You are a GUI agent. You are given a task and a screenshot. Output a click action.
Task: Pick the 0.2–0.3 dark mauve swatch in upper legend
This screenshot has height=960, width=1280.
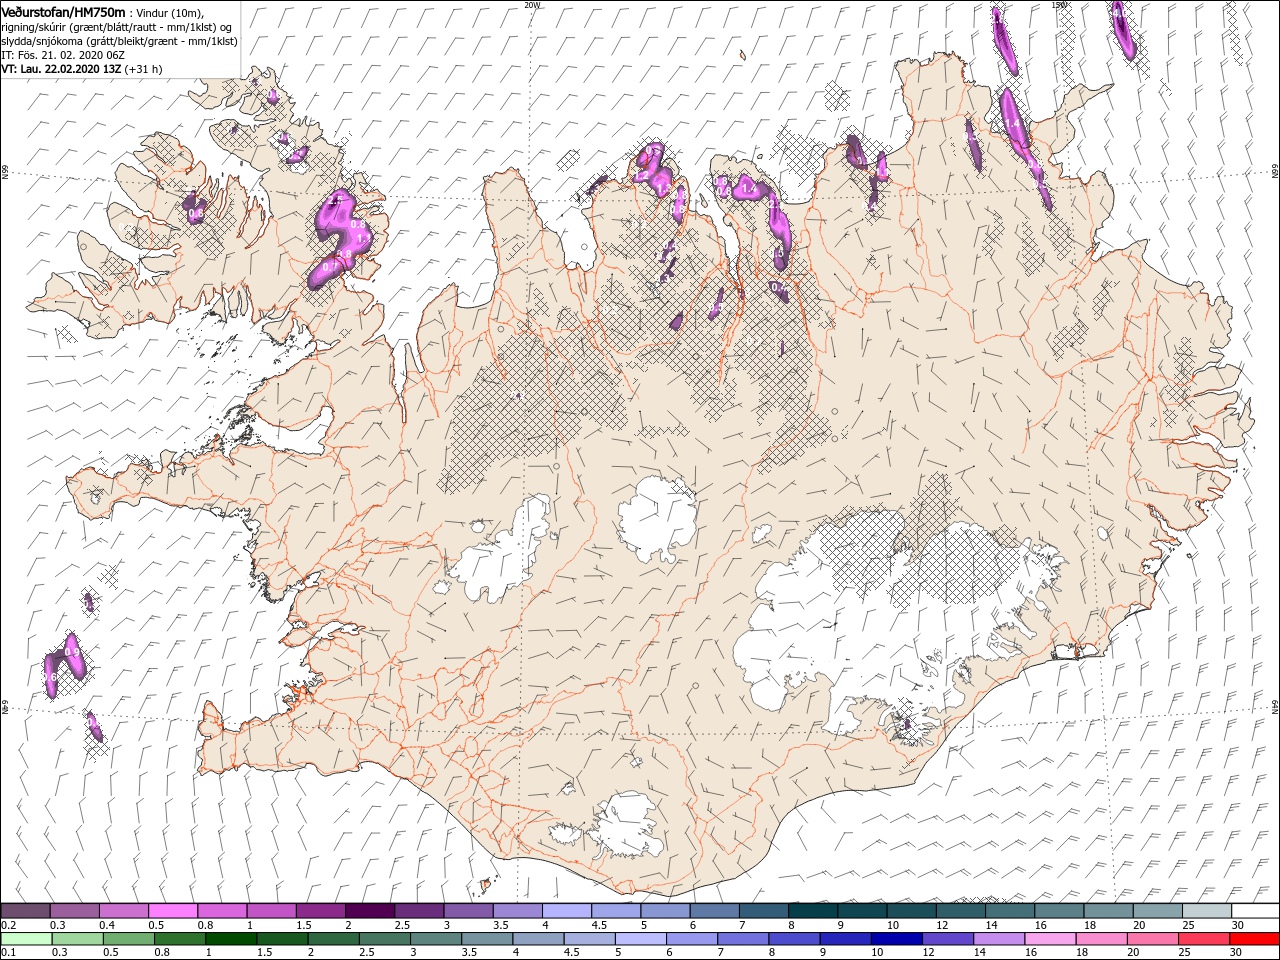click(25, 911)
